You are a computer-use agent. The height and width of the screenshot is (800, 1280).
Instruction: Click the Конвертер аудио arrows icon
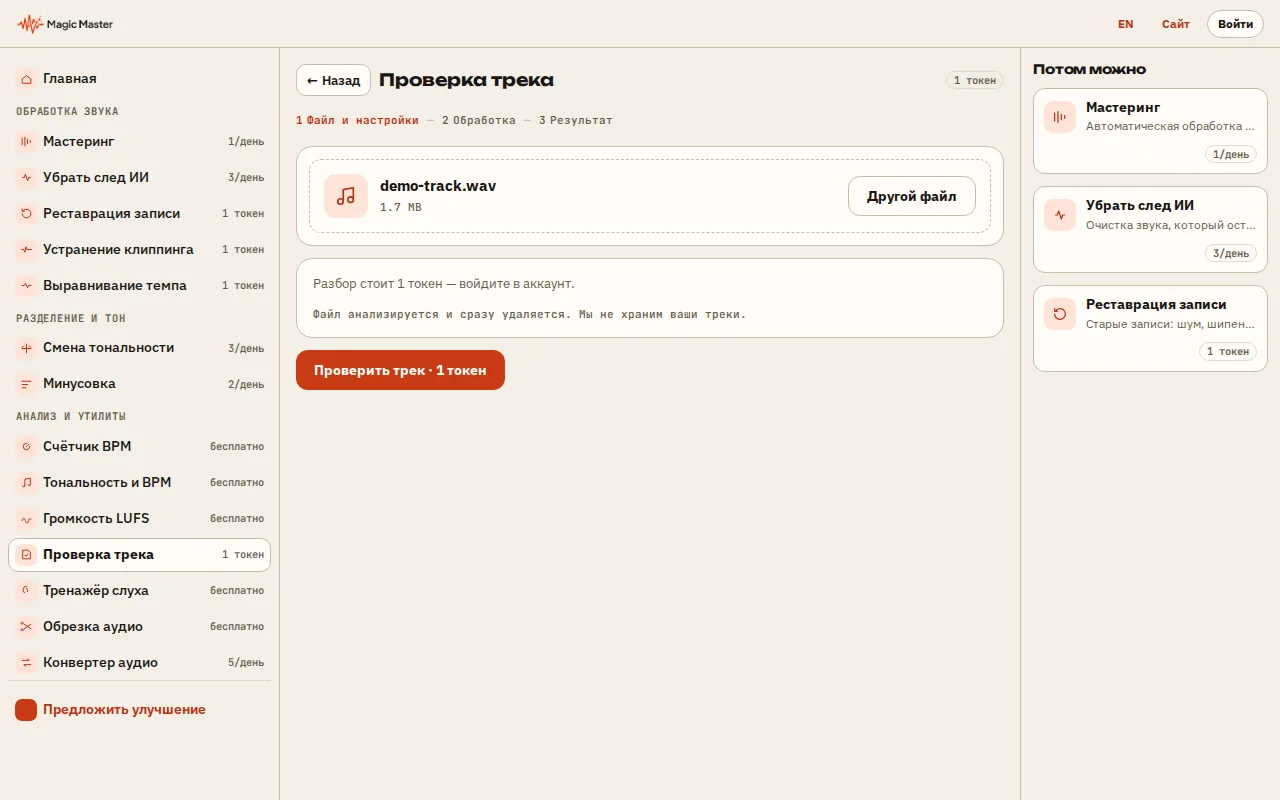pyautogui.click(x=26, y=663)
